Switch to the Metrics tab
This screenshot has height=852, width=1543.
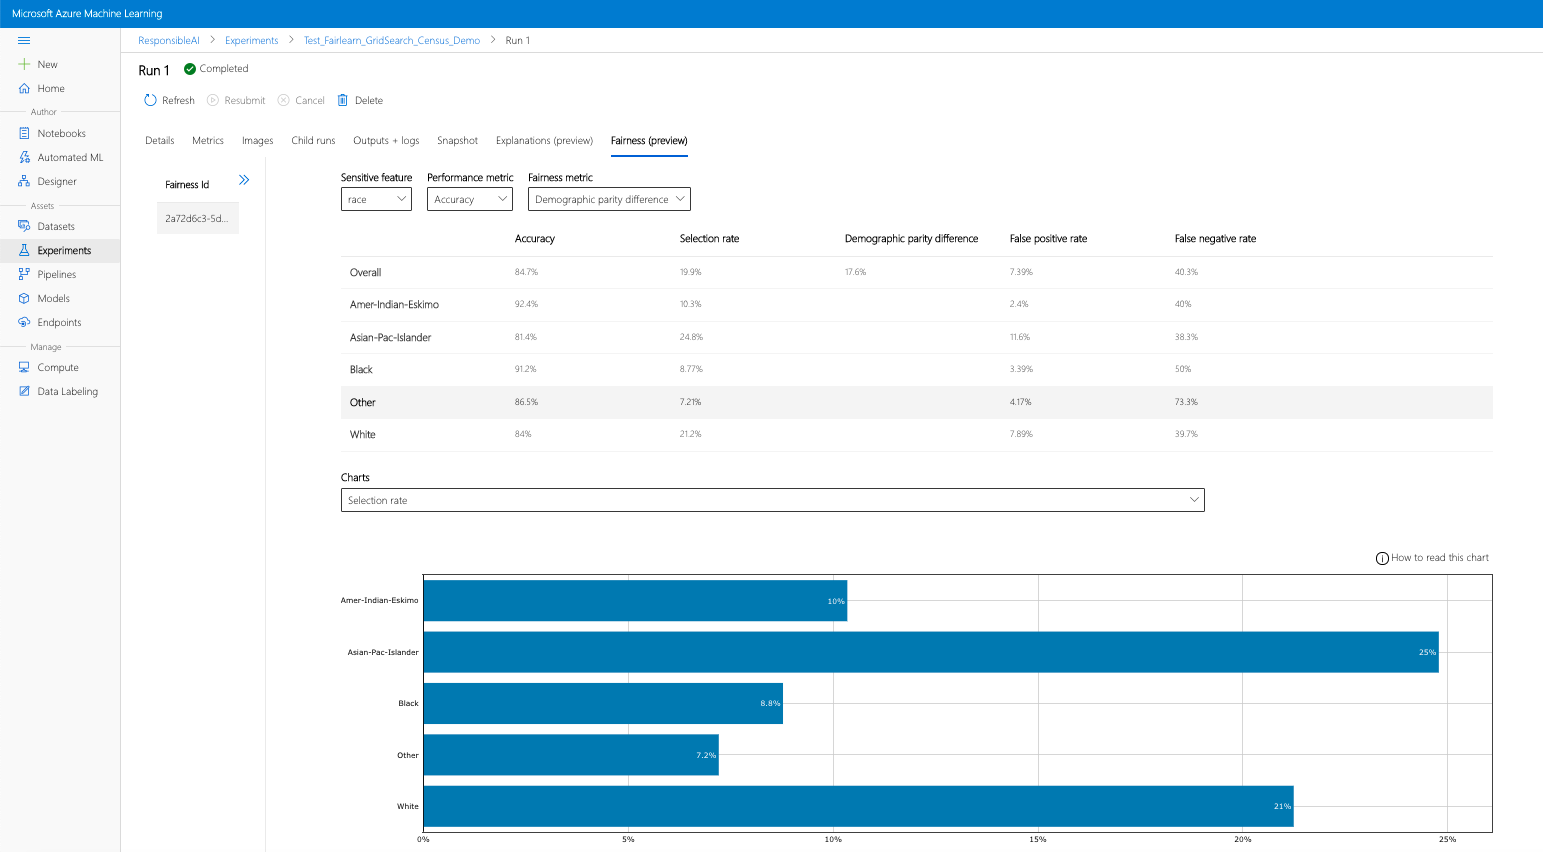pos(208,140)
